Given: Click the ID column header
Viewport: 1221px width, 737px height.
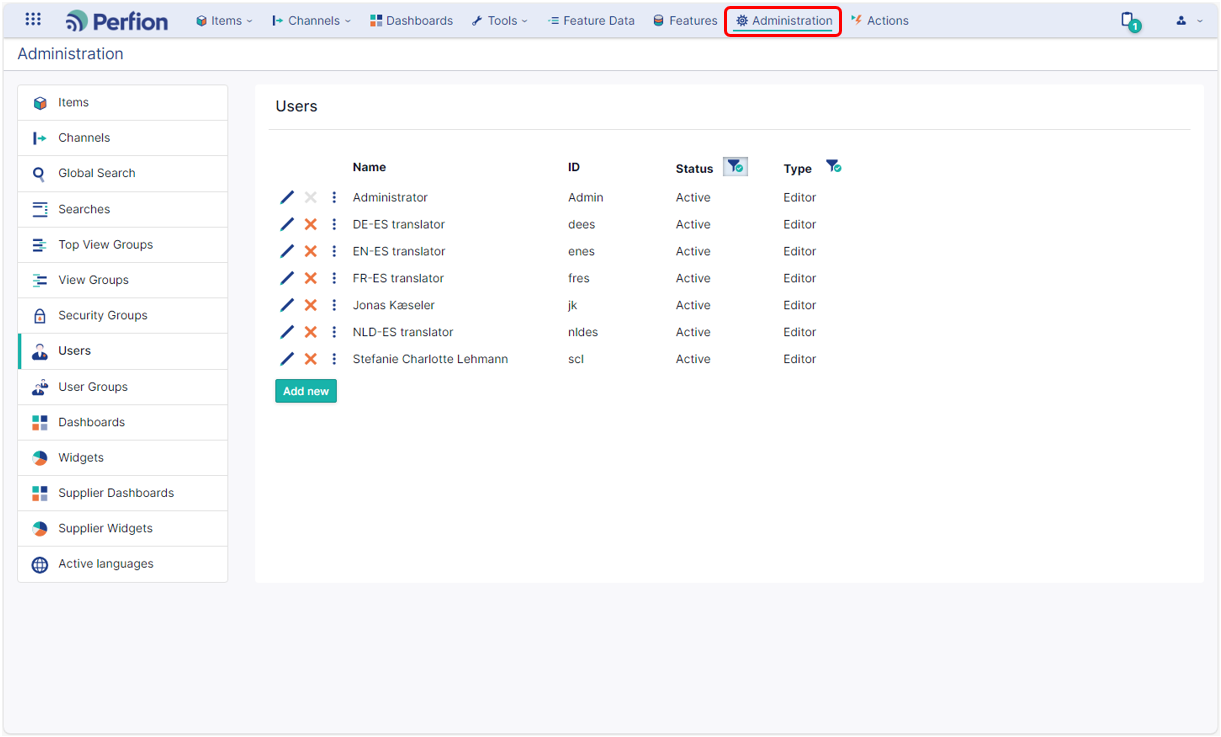Looking at the screenshot, I should 574,167.
